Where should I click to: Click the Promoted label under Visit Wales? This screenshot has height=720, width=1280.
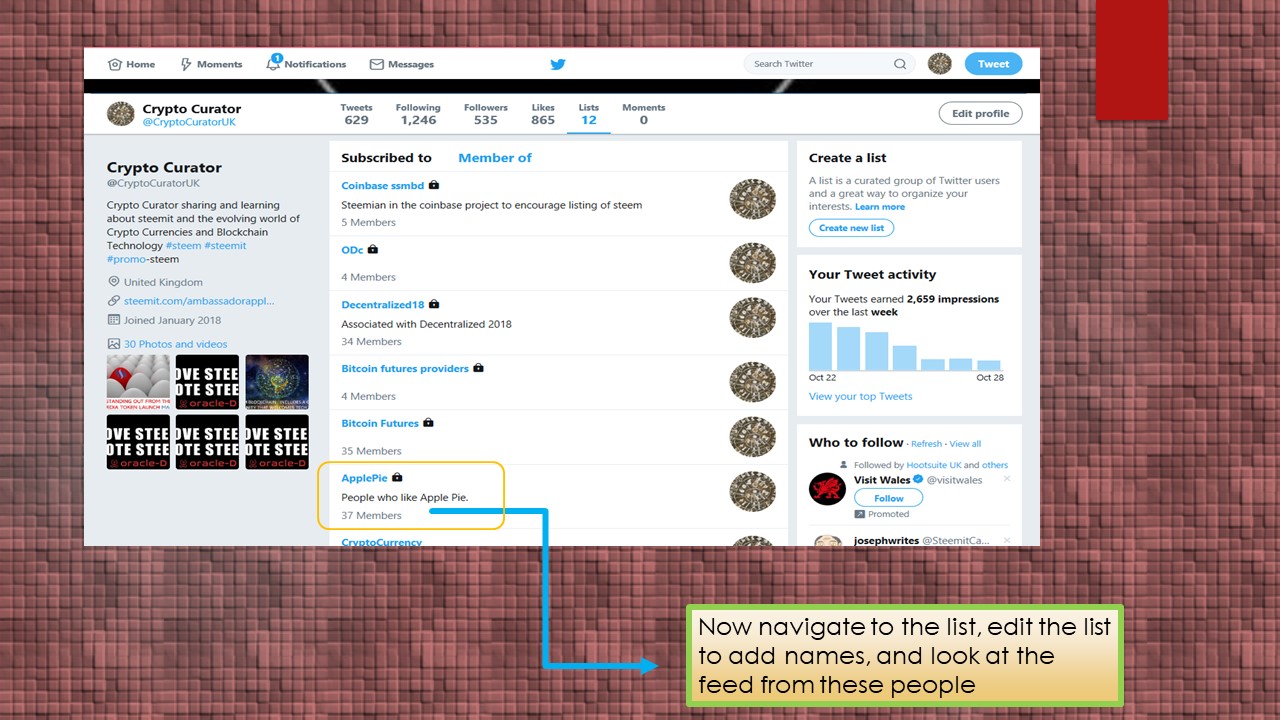[x=889, y=514]
